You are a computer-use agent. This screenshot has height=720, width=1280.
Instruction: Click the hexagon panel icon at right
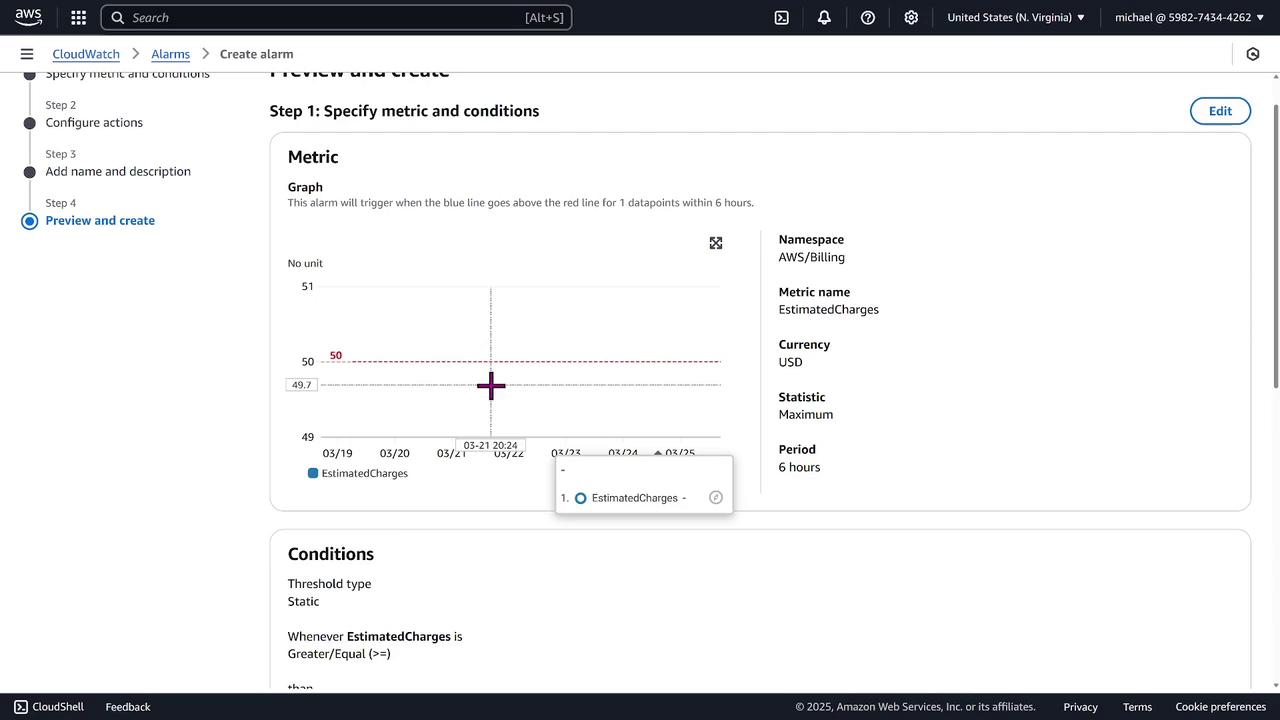click(x=1253, y=54)
